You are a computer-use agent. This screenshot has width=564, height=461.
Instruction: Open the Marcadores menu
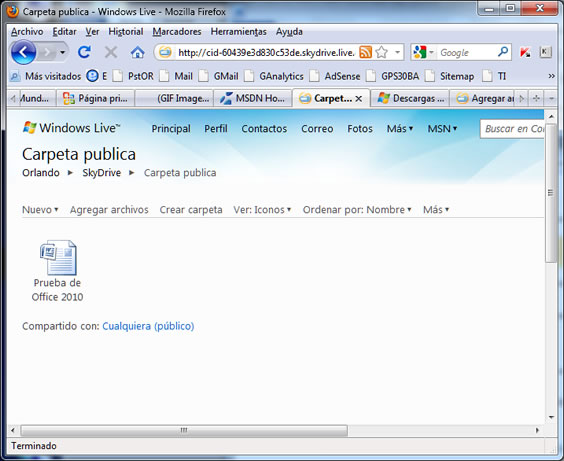click(x=177, y=32)
